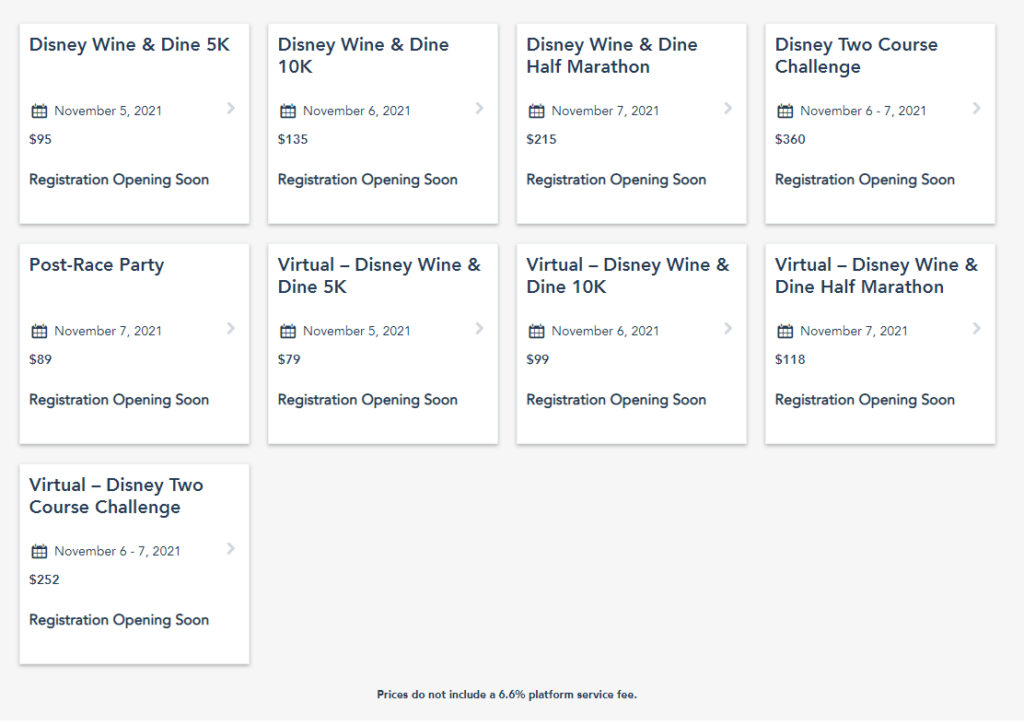Viewport: 1024px width, 725px height.
Task: Expand Virtual Two Course Challenge chevron
Action: point(231,548)
